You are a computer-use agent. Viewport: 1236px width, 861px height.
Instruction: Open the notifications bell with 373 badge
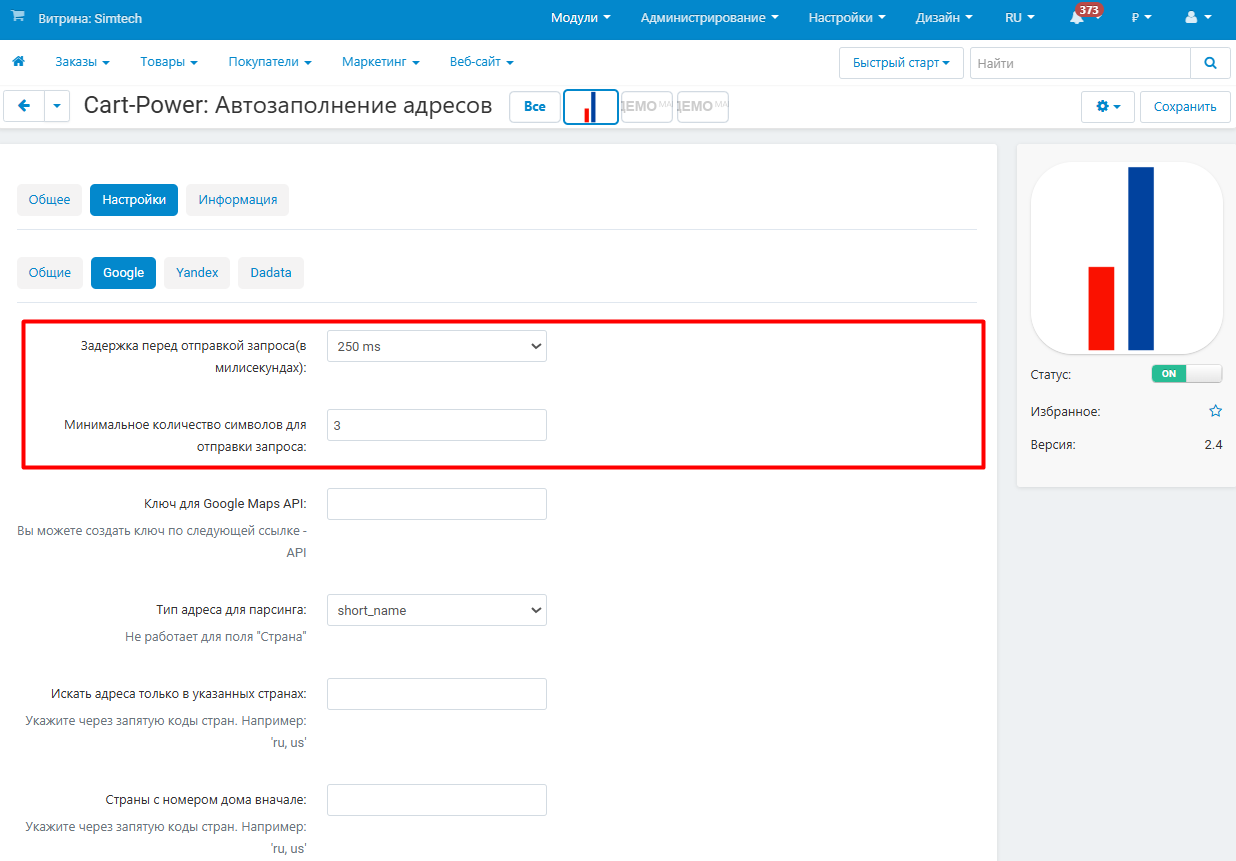[x=1080, y=17]
